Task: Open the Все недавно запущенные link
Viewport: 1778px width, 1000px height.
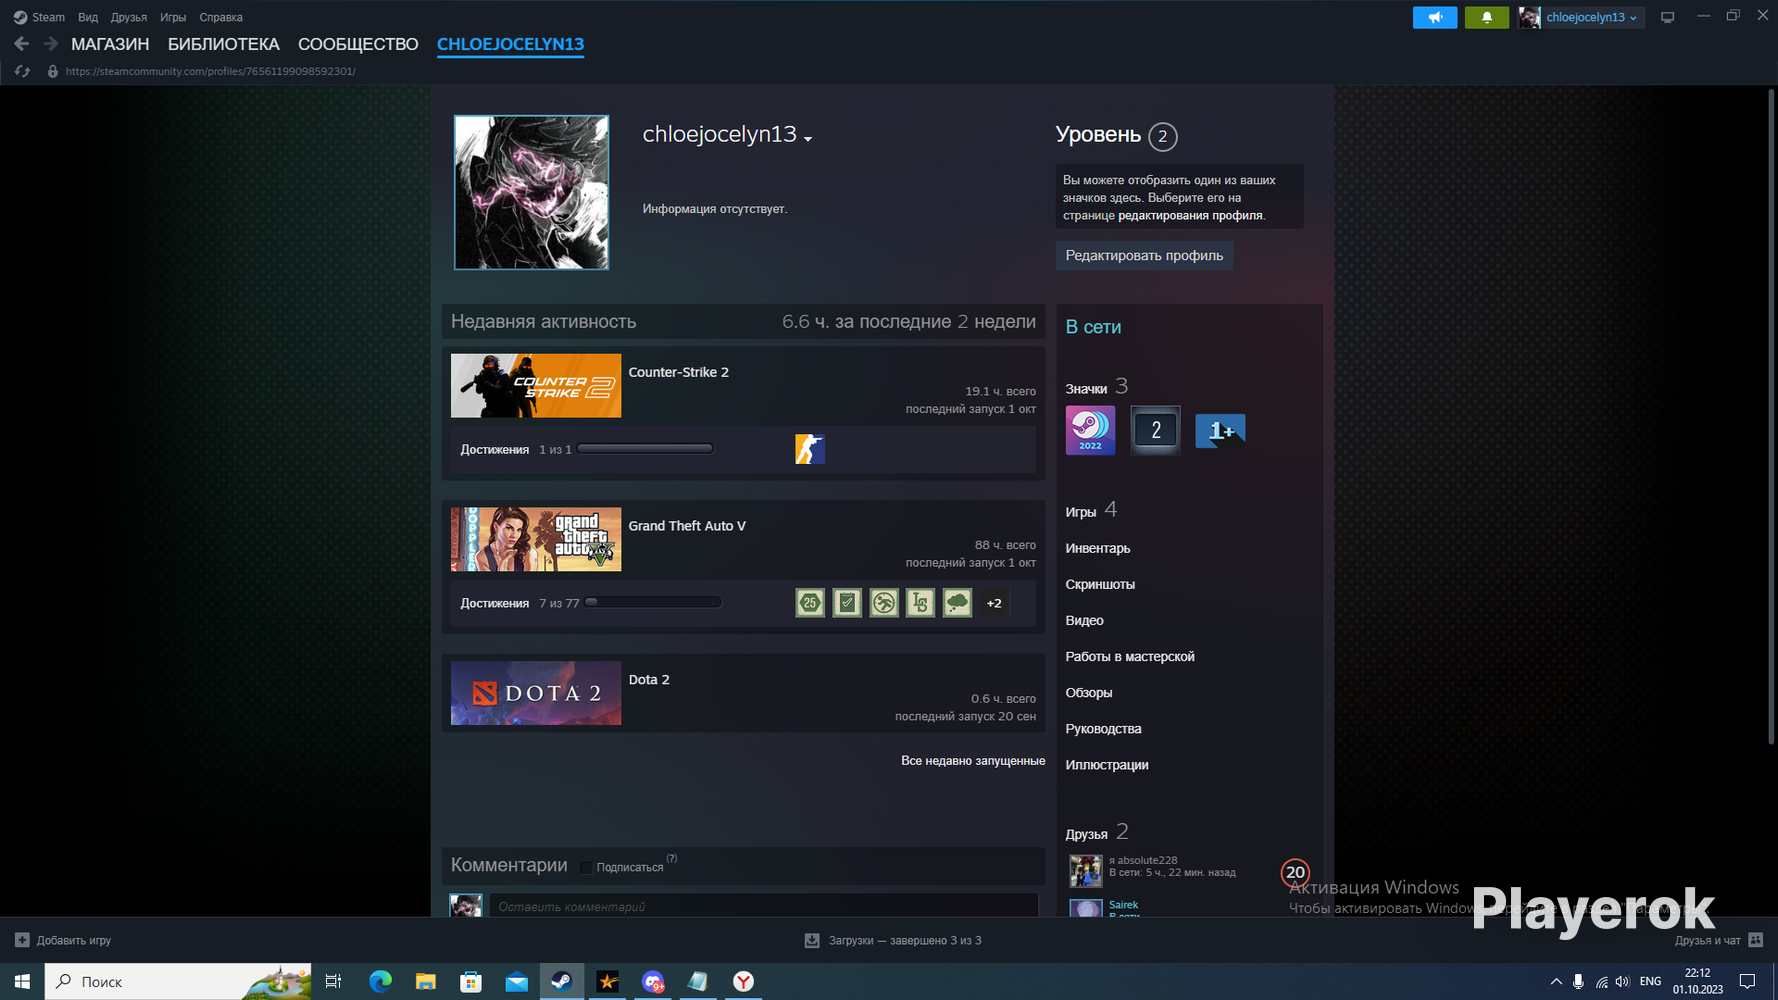Action: click(x=973, y=761)
